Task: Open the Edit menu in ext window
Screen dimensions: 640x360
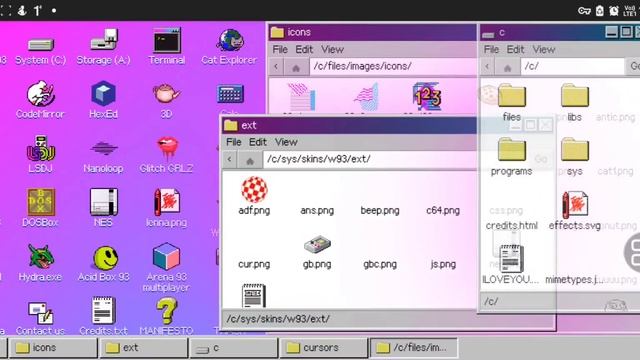Action: (258, 142)
